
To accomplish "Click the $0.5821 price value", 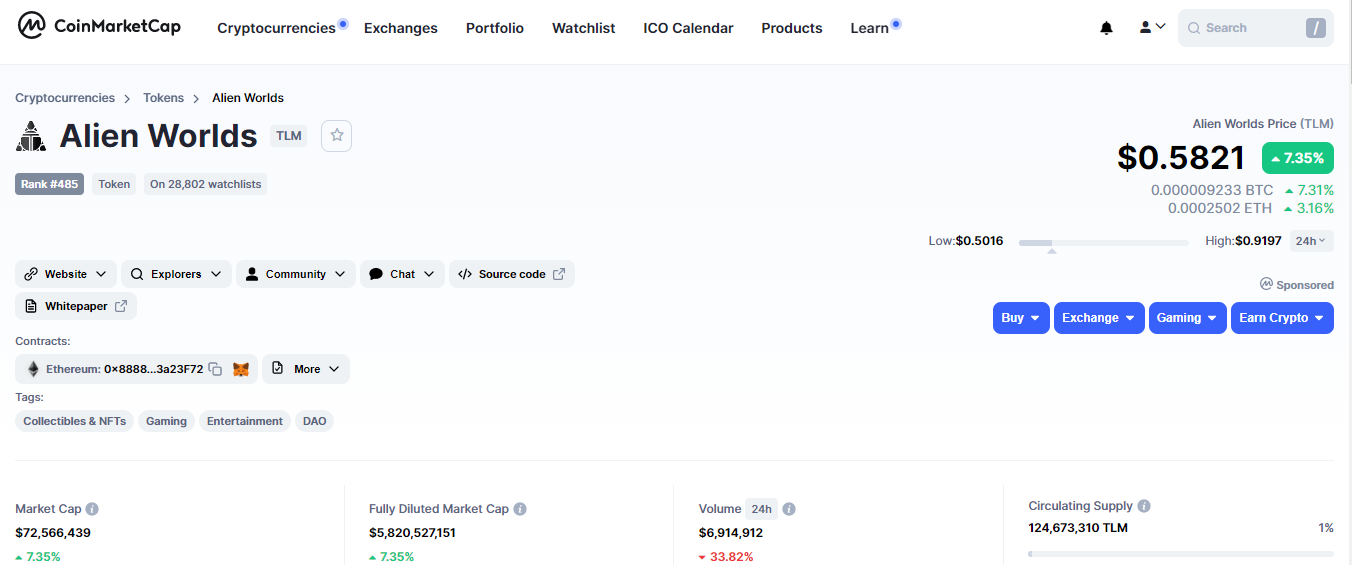I will (x=1181, y=158).
